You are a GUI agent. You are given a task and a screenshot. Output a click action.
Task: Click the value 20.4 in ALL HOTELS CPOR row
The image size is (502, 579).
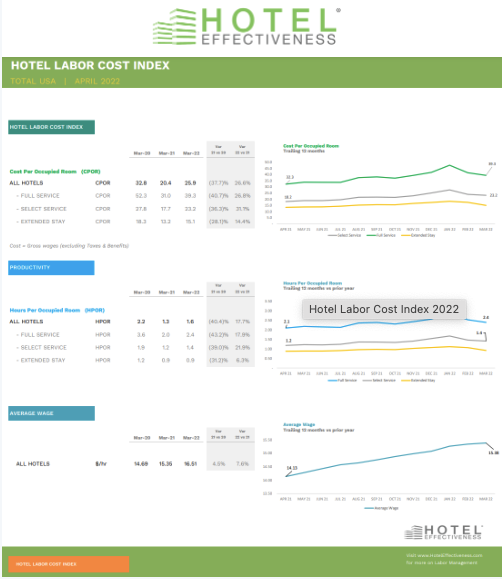point(165,183)
